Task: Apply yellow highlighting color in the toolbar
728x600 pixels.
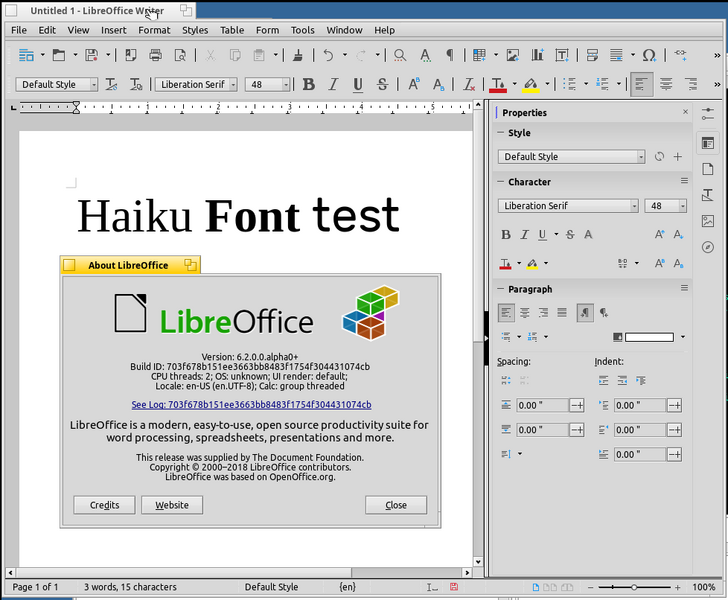Action: click(x=531, y=84)
